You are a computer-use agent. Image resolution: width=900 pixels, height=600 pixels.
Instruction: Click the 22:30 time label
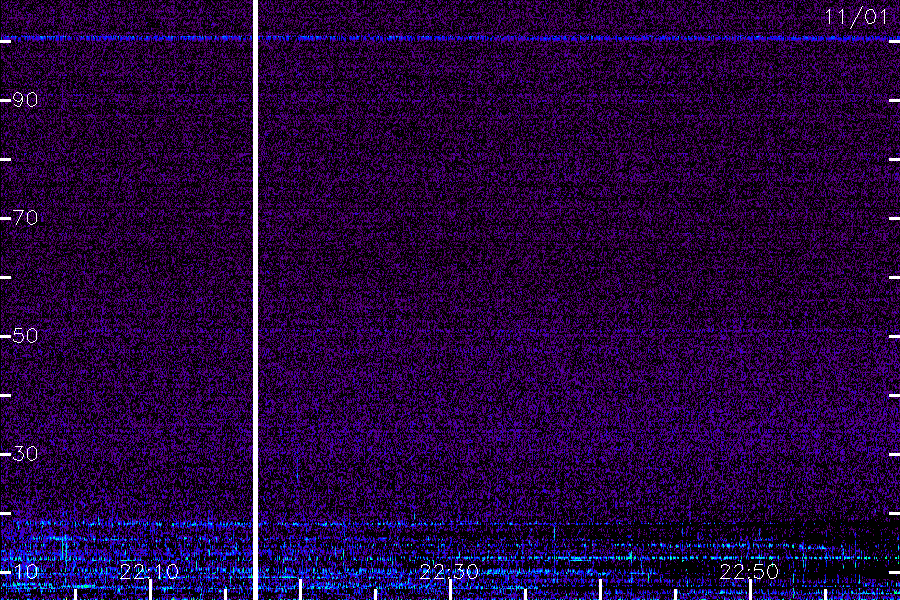449,571
